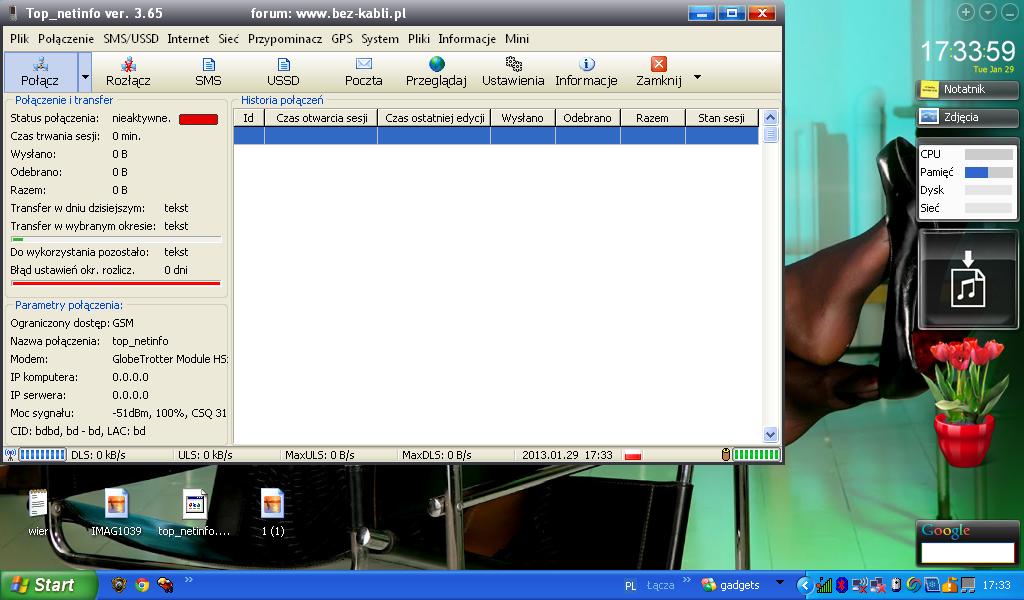Open the SMS toolbar icon
This screenshot has width=1024, height=600.
[x=208, y=65]
